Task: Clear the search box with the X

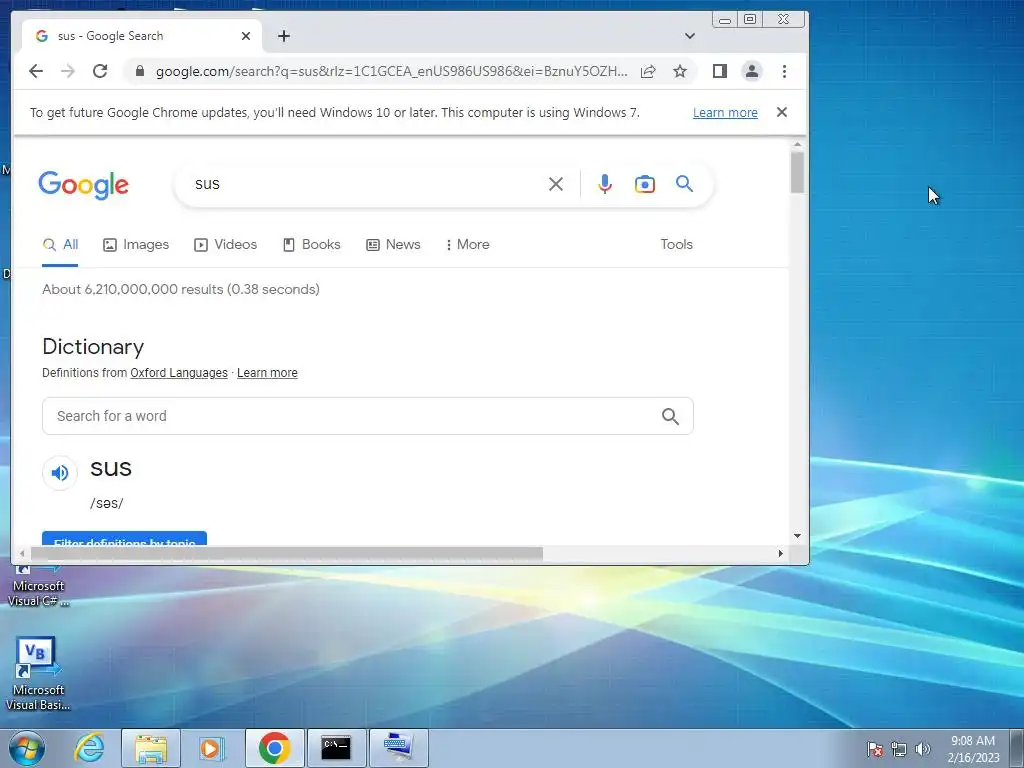Action: 556,184
